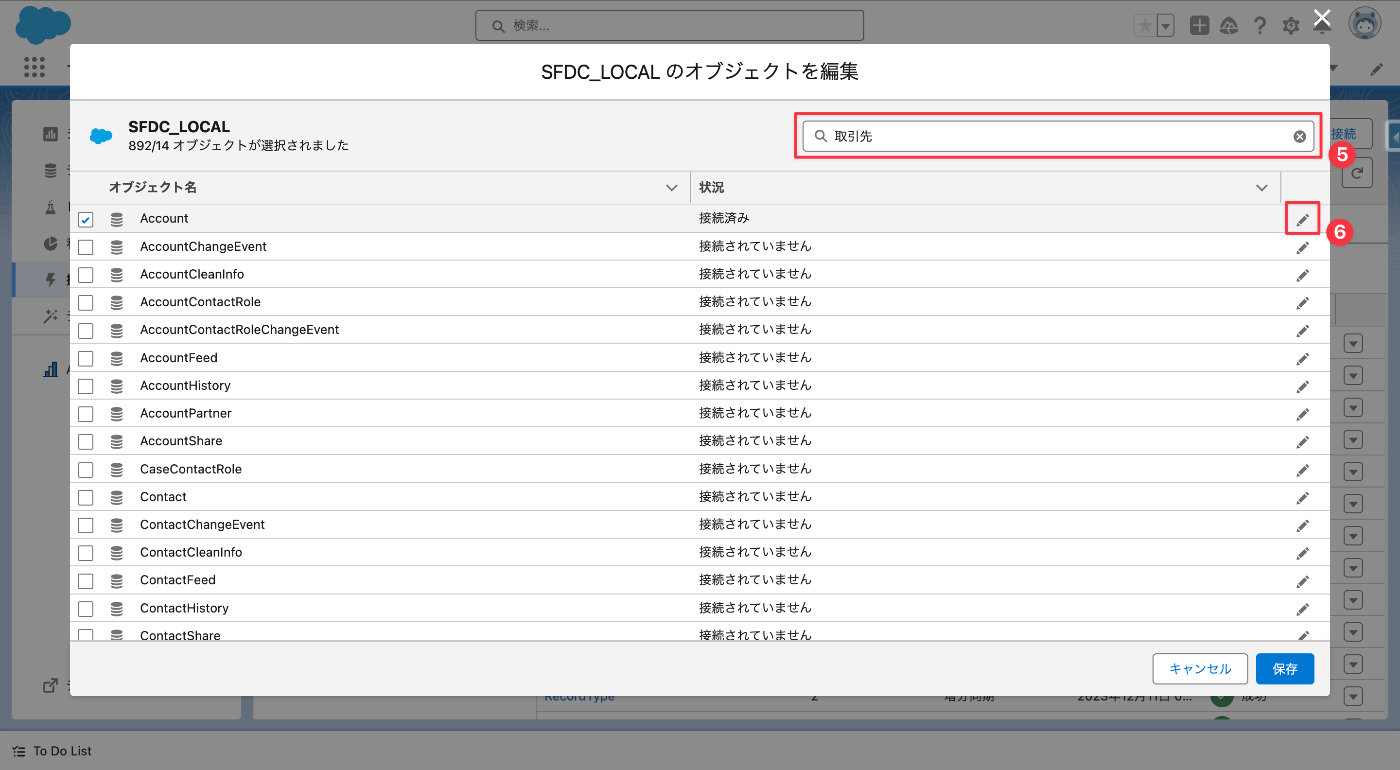Click into the 取引先 object search field
The width and height of the screenshot is (1400, 770).
[1058, 137]
